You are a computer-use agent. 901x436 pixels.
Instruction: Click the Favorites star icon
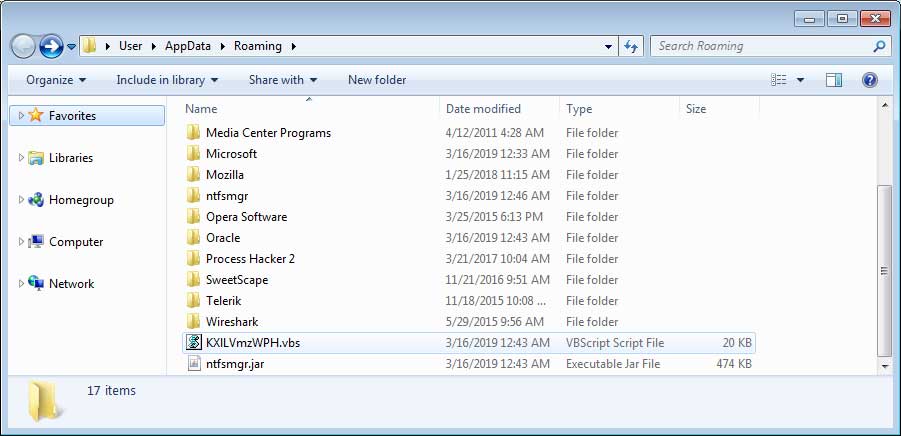(x=36, y=115)
